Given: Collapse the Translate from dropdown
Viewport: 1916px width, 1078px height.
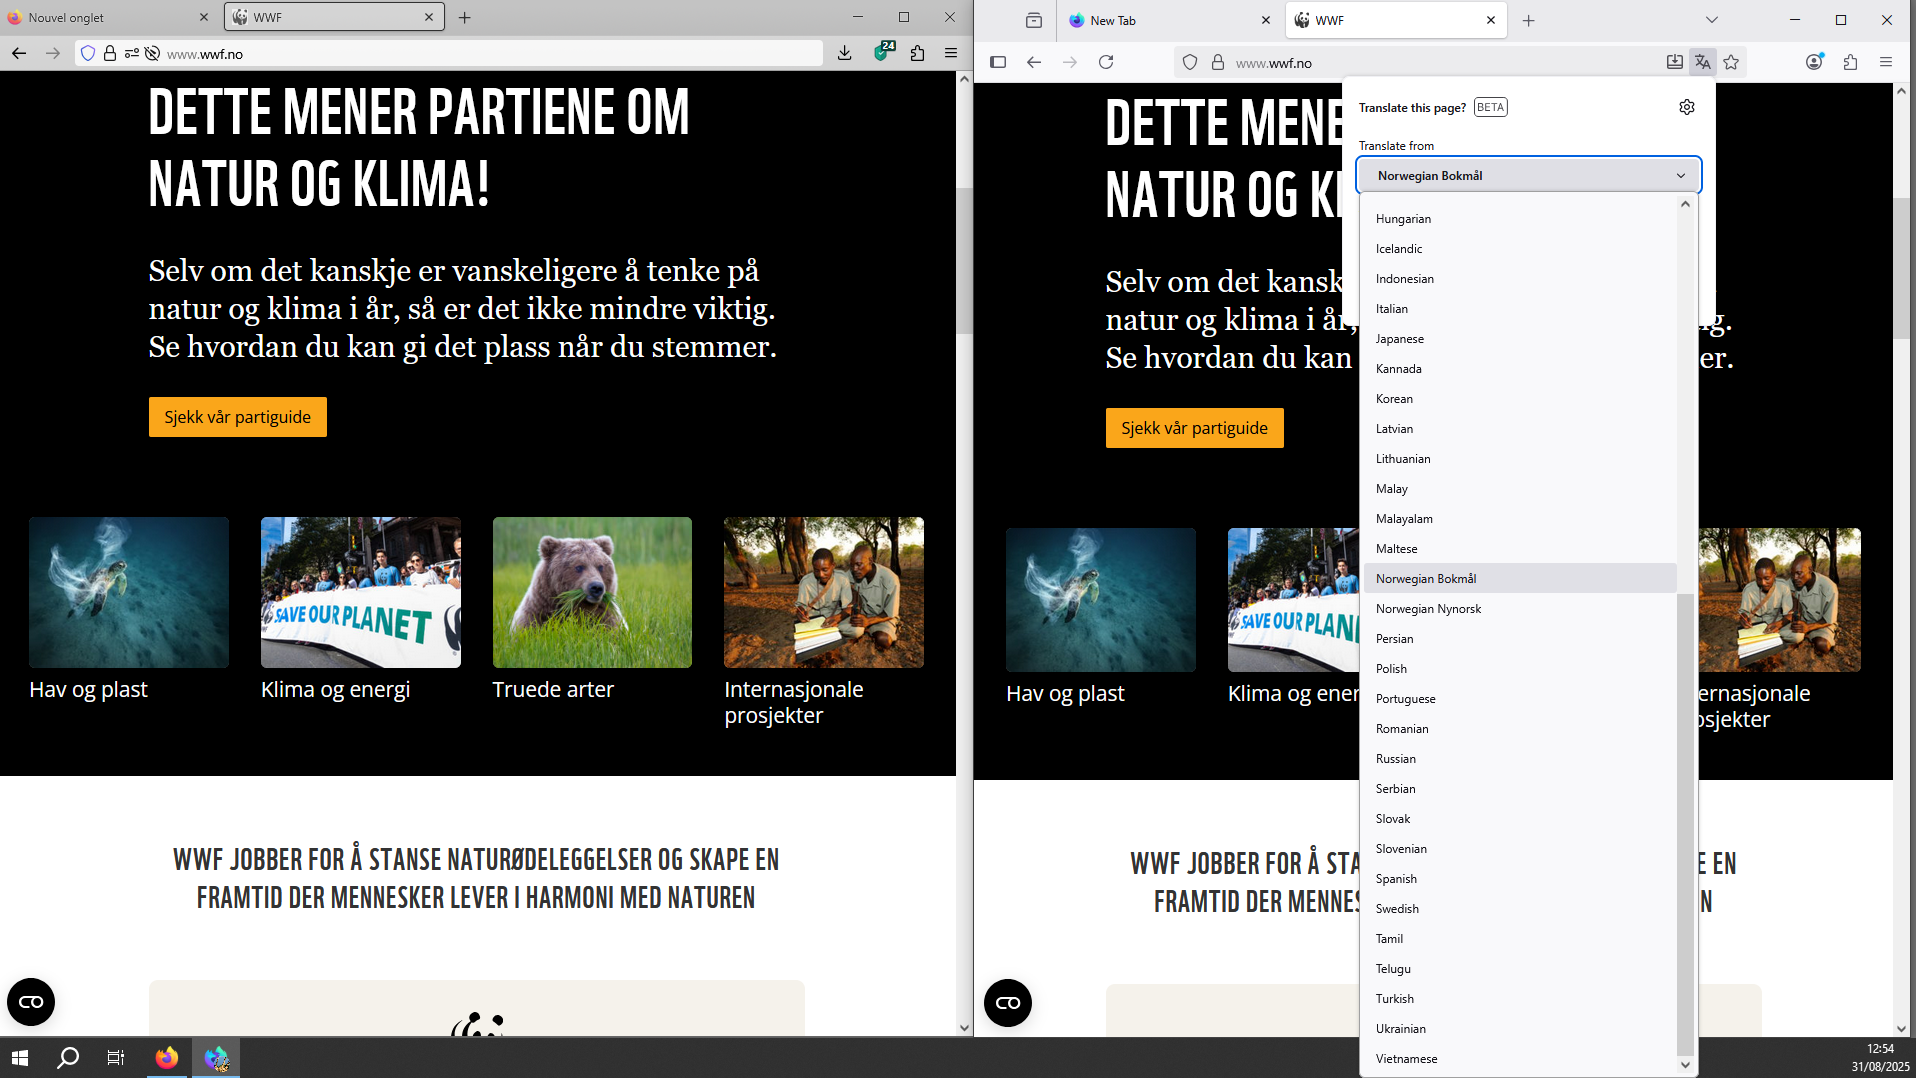Looking at the screenshot, I should click(1529, 175).
